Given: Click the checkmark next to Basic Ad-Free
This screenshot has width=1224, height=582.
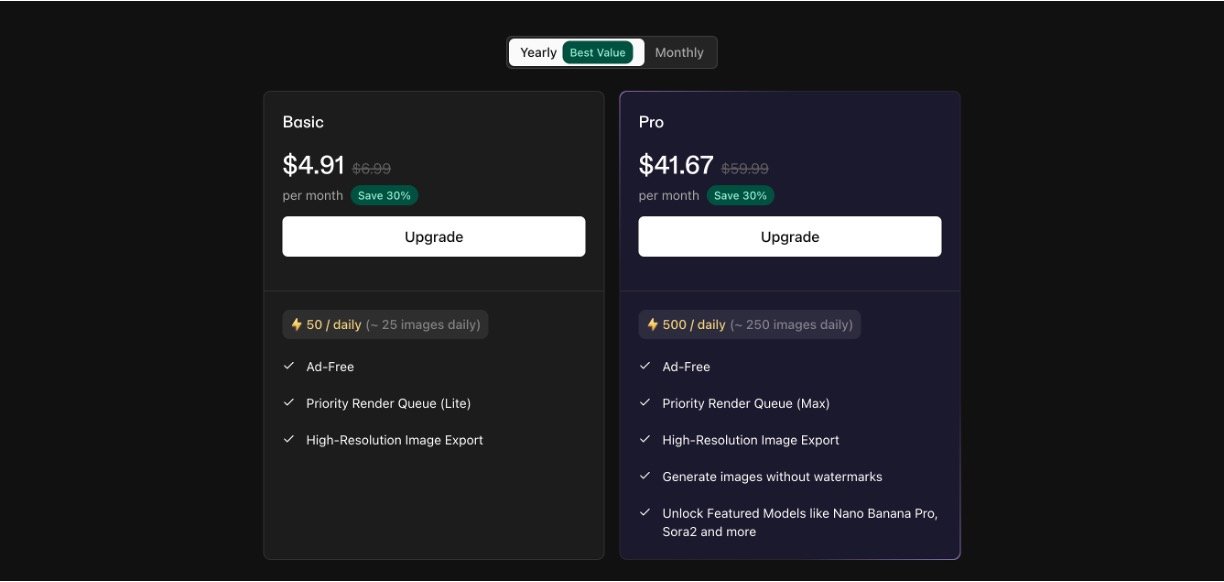Looking at the screenshot, I should (289, 367).
